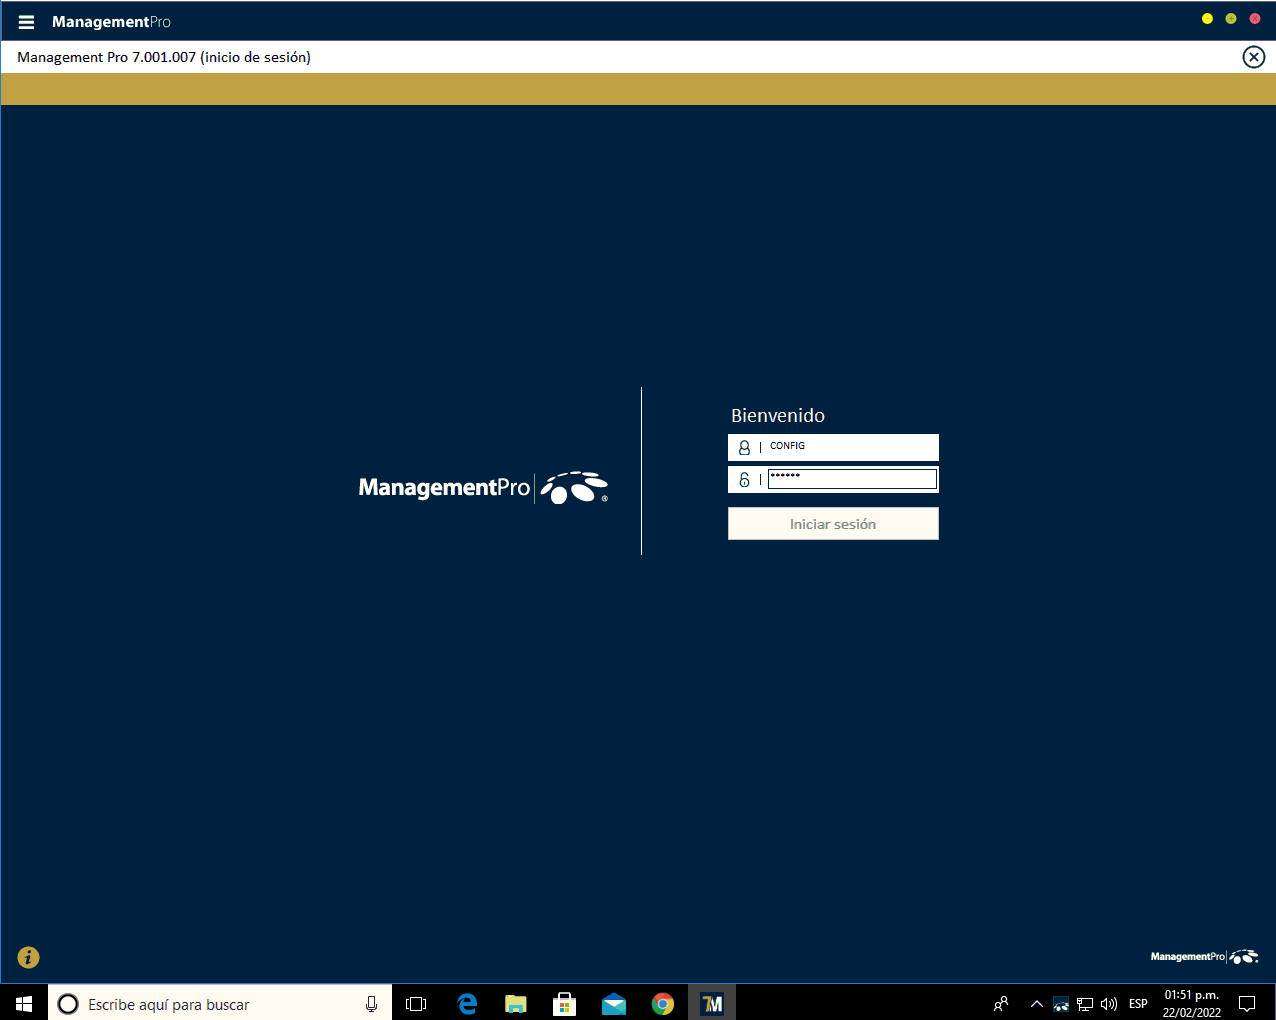Launch Microsoft Edge from taskbar

[467, 1004]
